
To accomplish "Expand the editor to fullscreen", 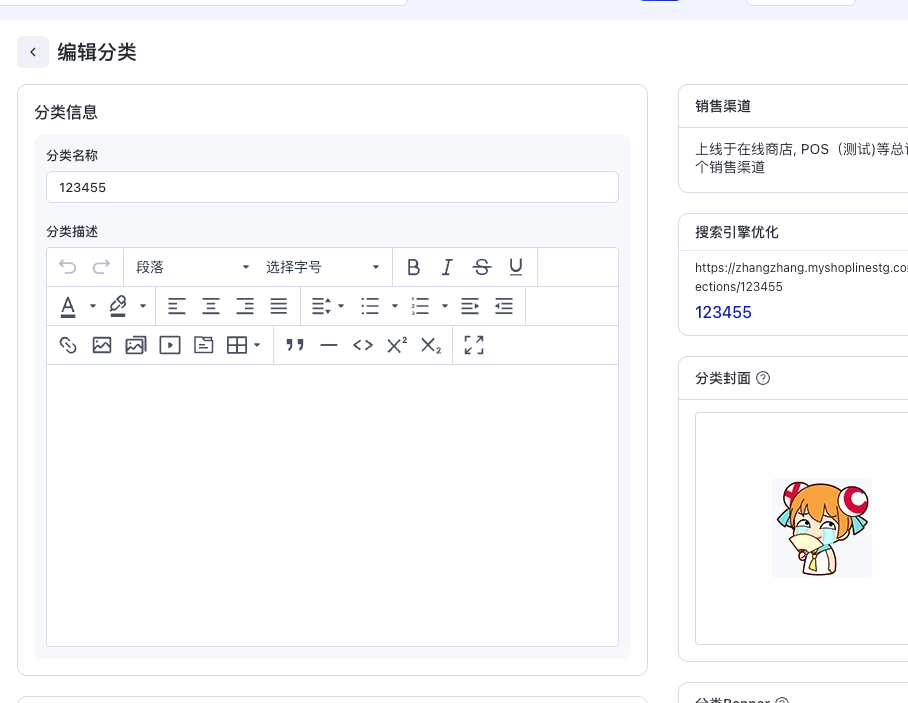I will (474, 345).
